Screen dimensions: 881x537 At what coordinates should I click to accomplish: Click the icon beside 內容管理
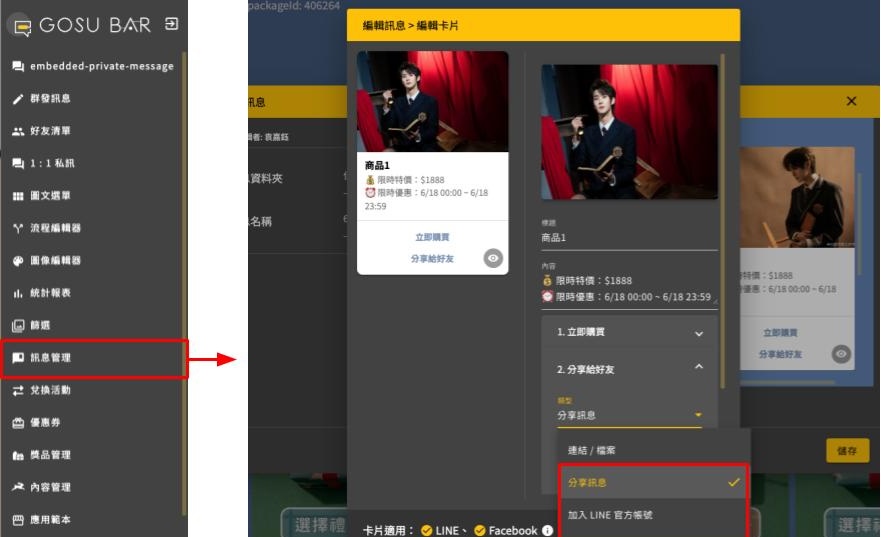click(x=18, y=487)
